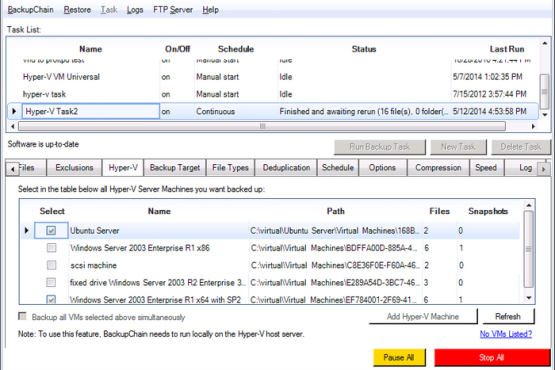The height and width of the screenshot is (370, 555).
Task: Switch to the Exclusions tab
Action: click(74, 168)
